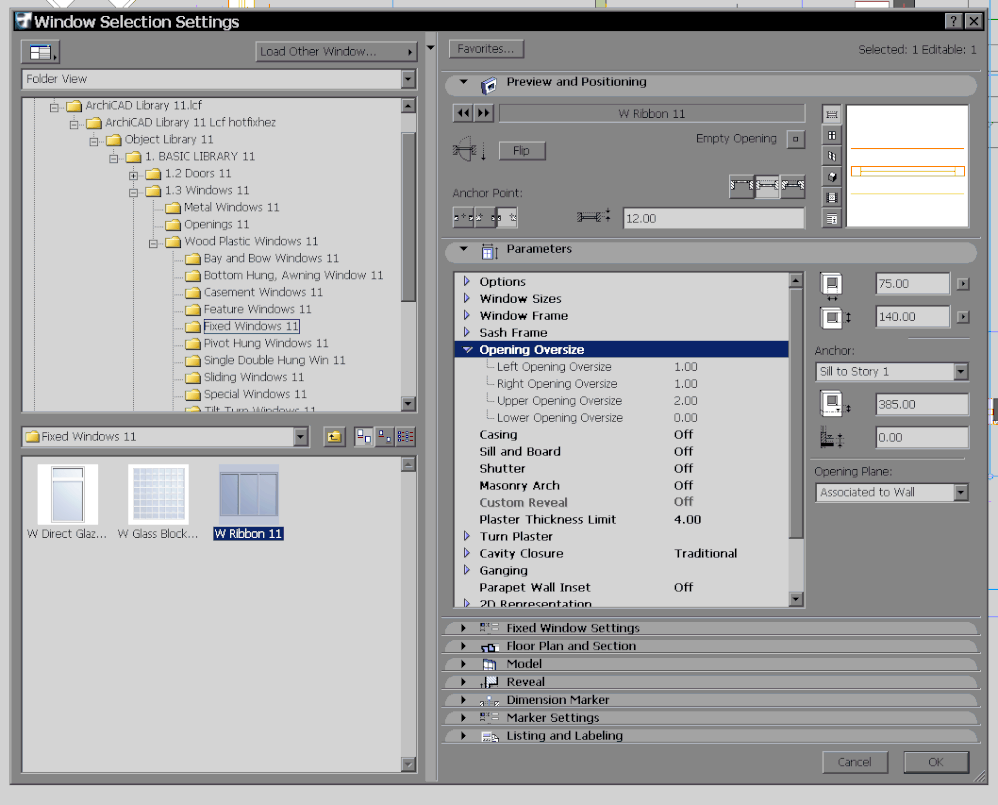Image resolution: width=998 pixels, height=805 pixels.
Task: Select the rightmost reveal type toggle button
Action: [x=793, y=186]
